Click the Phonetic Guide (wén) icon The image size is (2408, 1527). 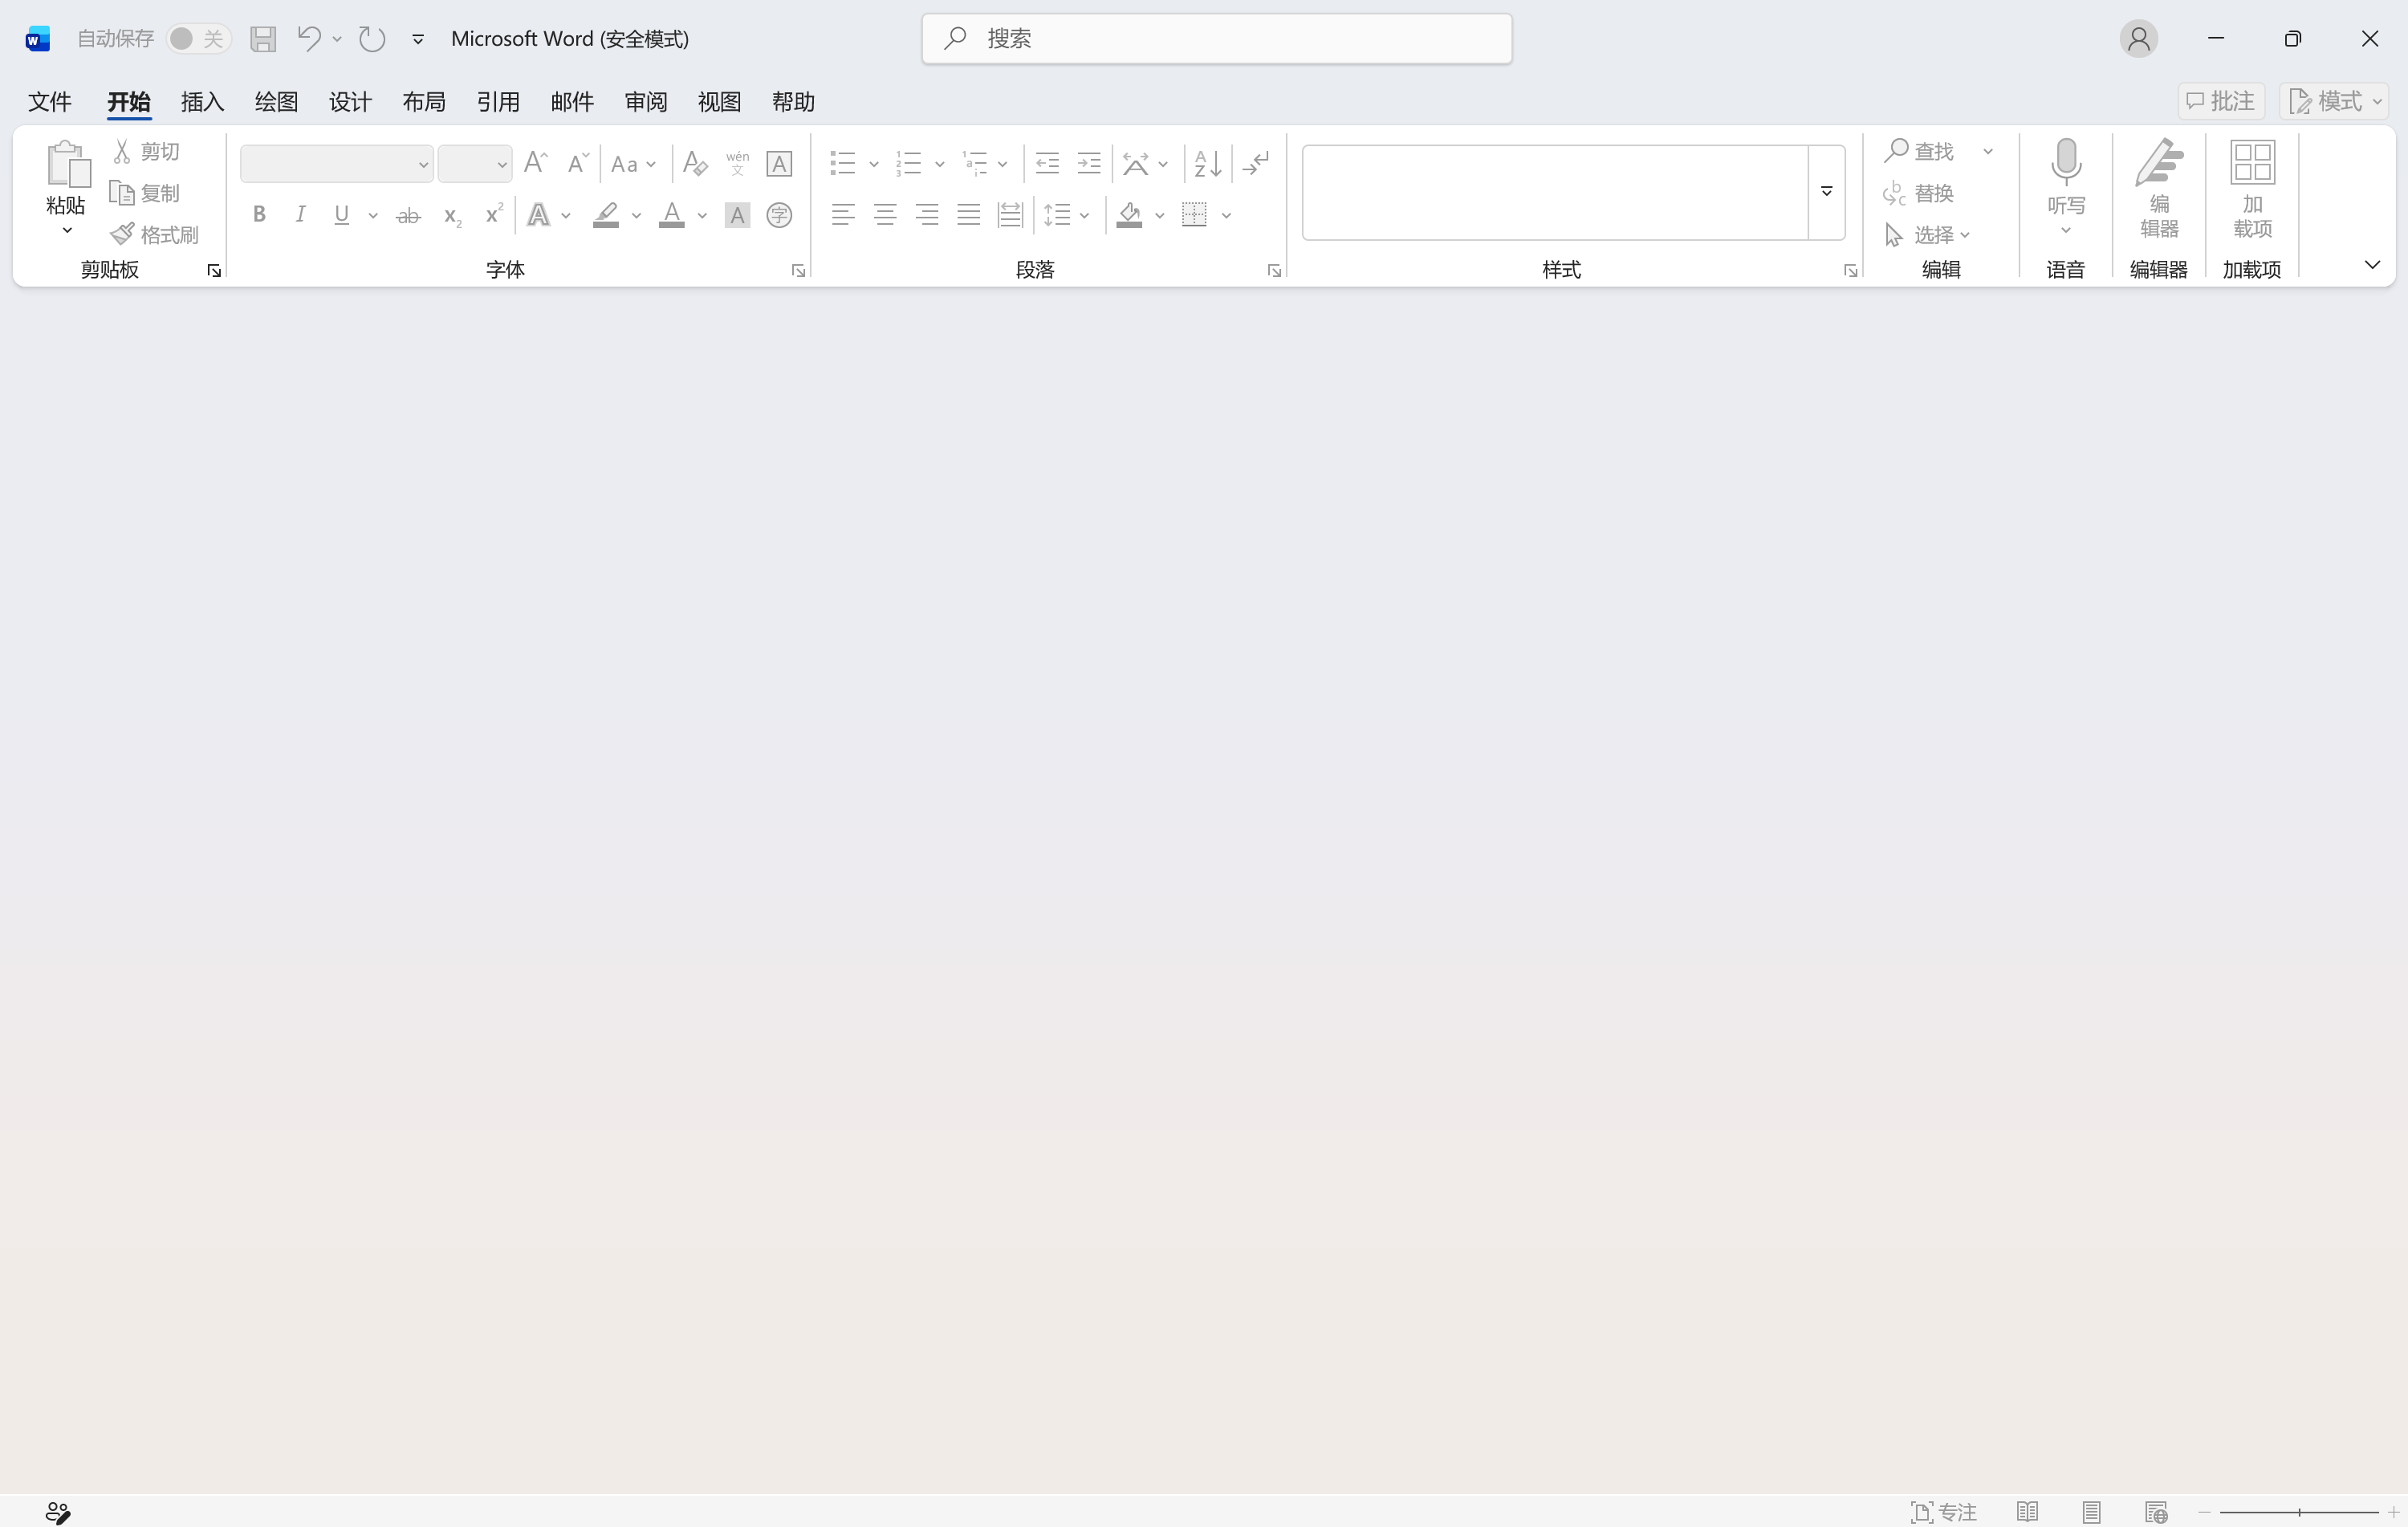pyautogui.click(x=737, y=163)
